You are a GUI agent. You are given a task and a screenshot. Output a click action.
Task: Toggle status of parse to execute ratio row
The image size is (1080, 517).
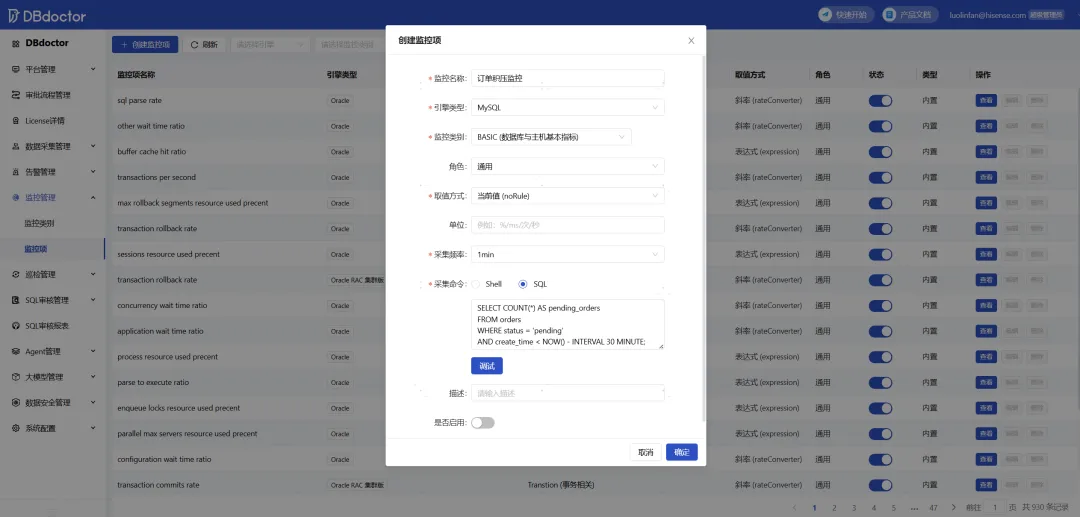point(880,383)
